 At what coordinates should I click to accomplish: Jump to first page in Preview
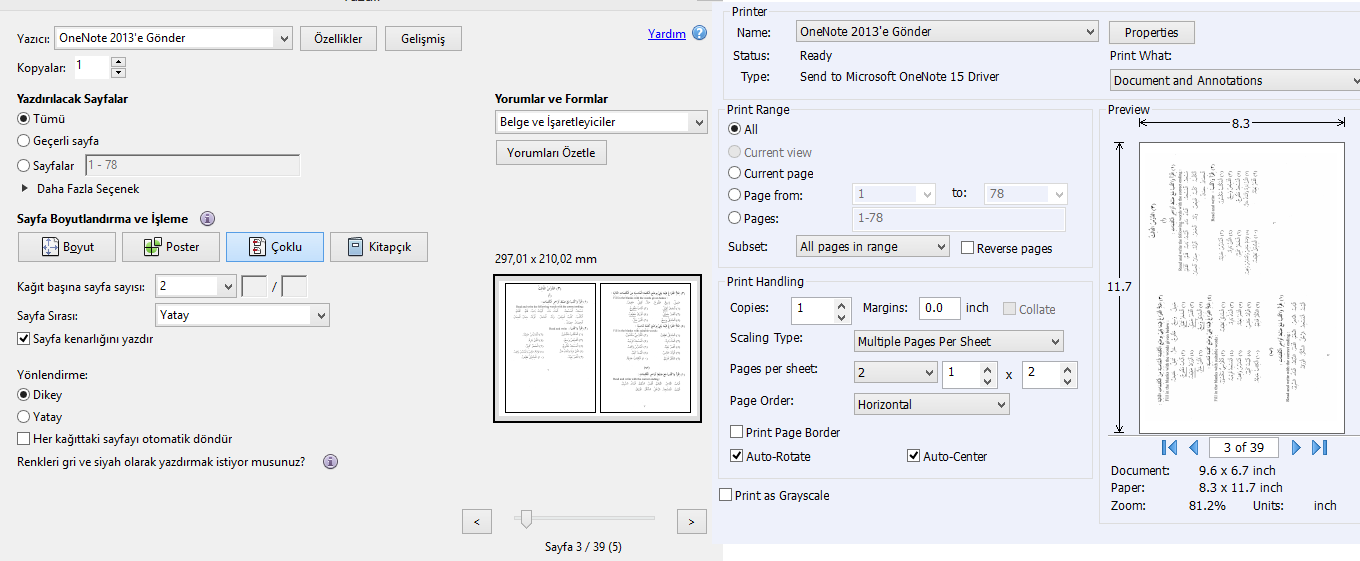coord(1169,447)
